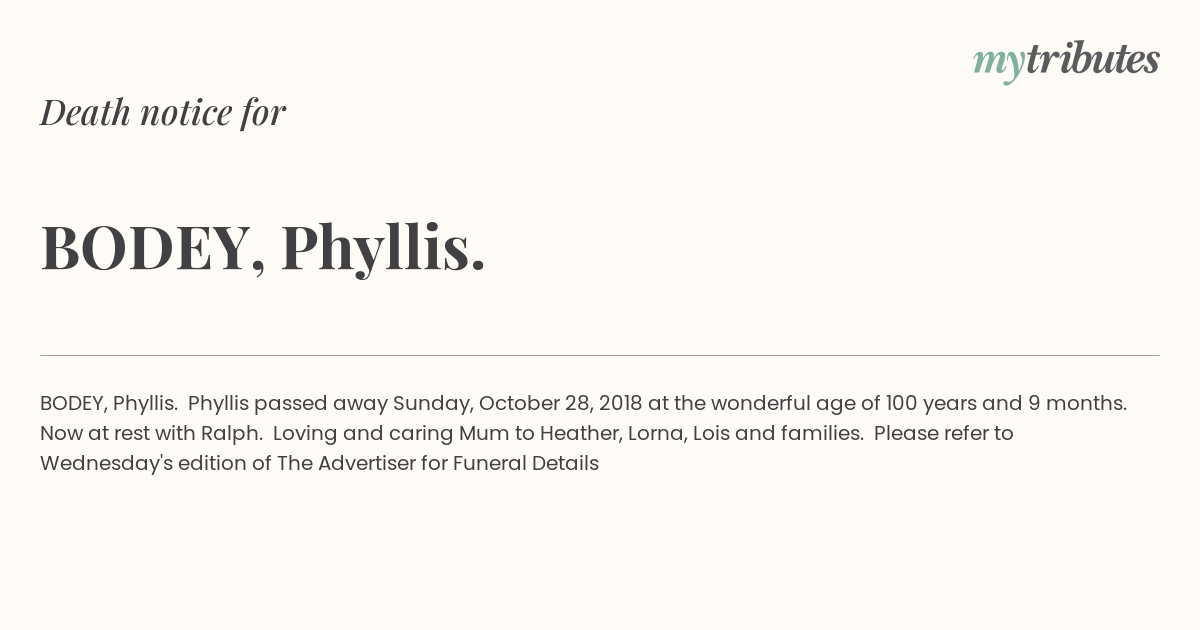
Task: Click 'Funeral Details' text
Action: tap(526, 464)
